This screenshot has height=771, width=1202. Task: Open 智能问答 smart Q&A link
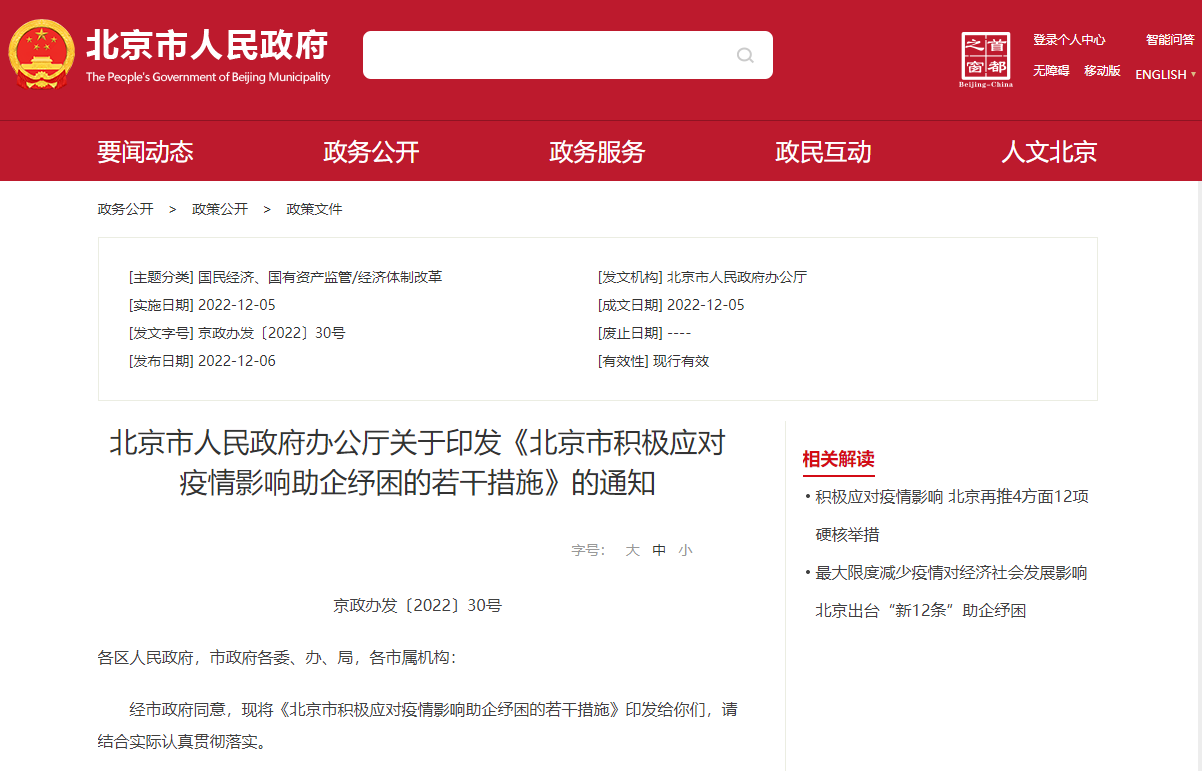(1169, 40)
